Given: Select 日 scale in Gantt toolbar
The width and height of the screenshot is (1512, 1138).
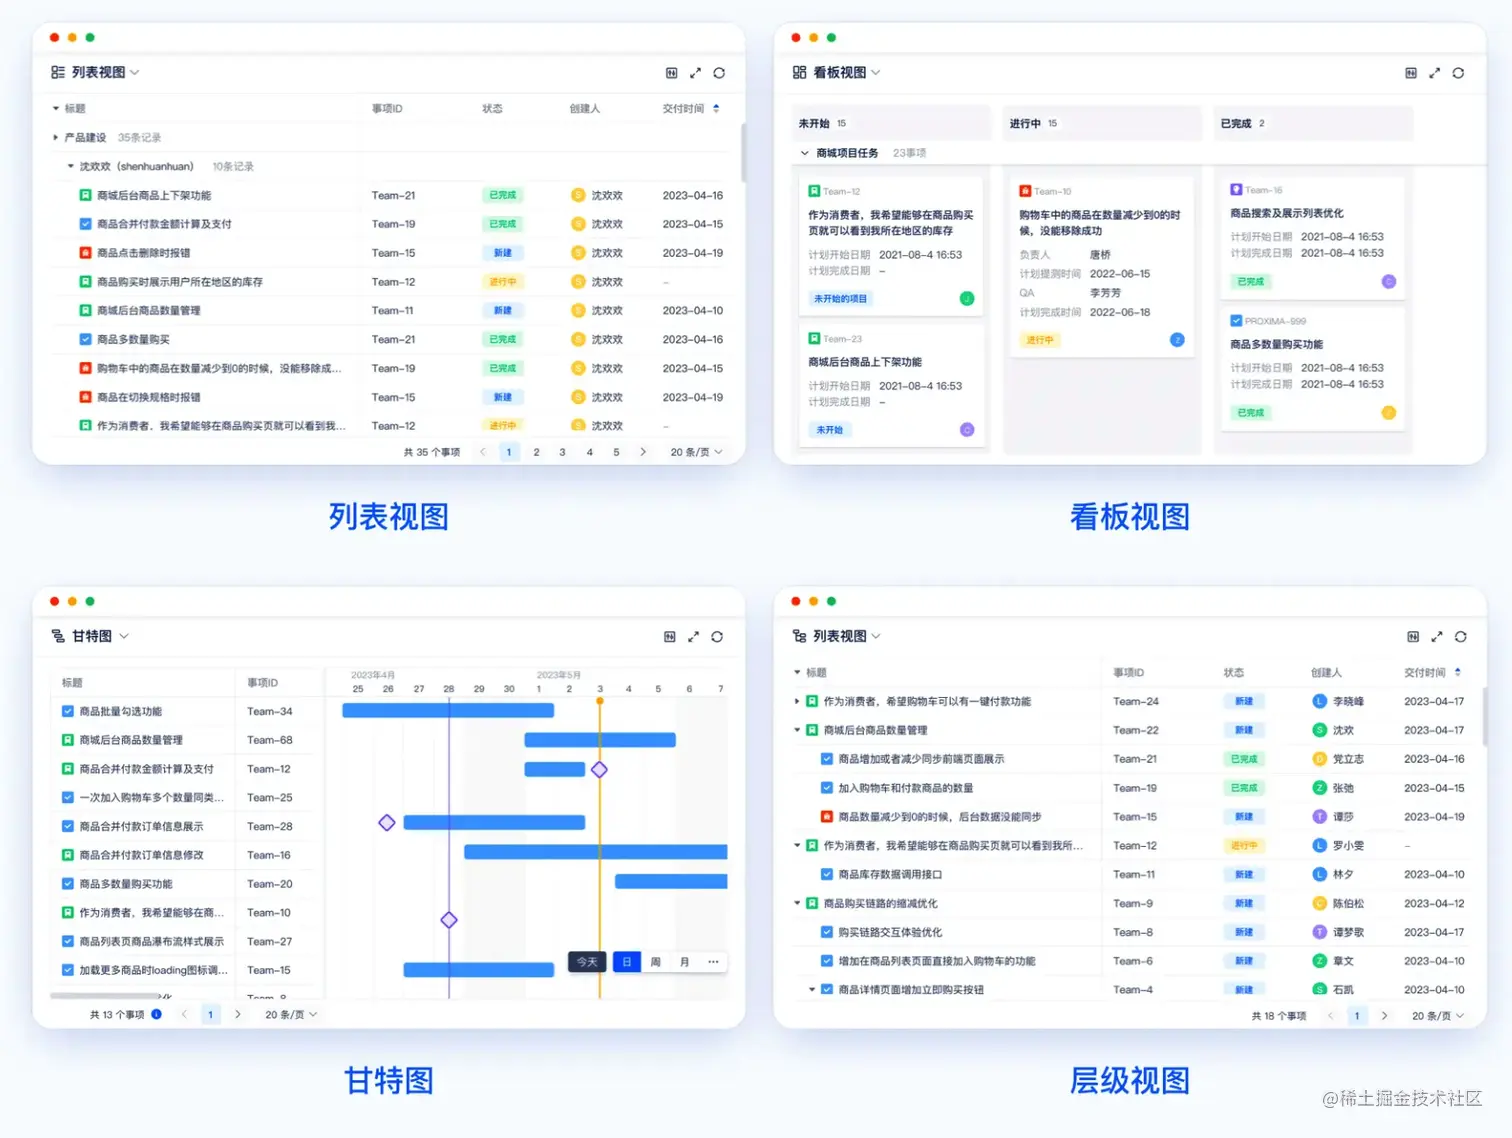Looking at the screenshot, I should (626, 962).
